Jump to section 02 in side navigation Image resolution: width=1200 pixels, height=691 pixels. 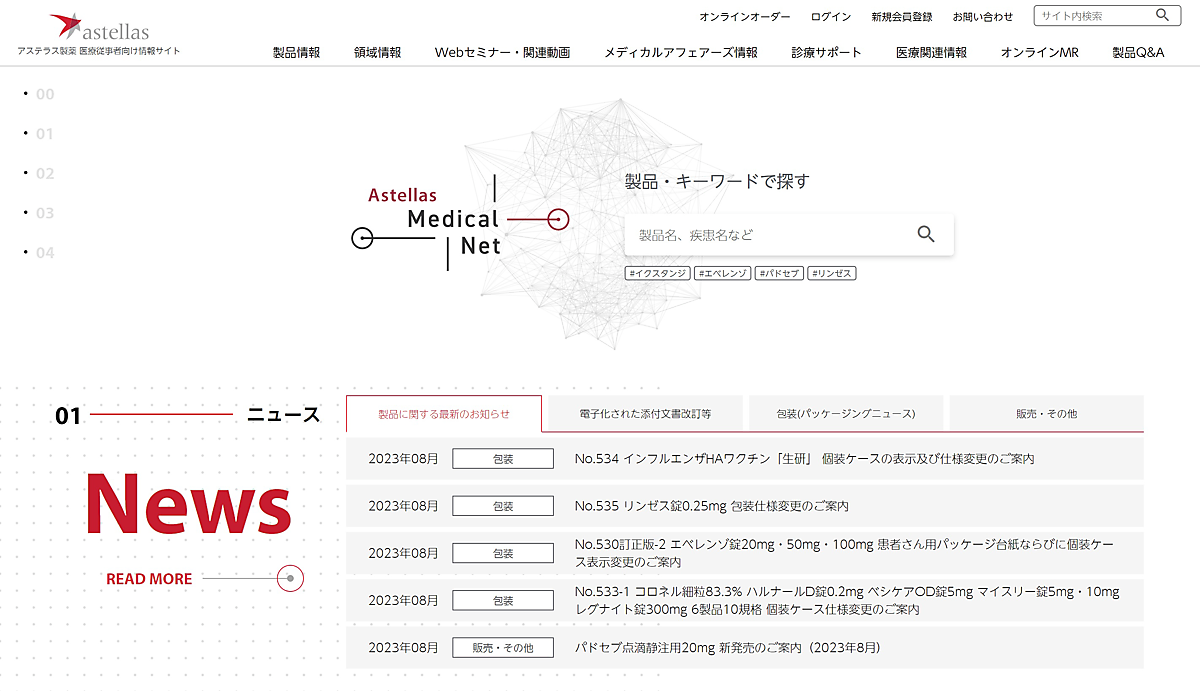point(44,174)
